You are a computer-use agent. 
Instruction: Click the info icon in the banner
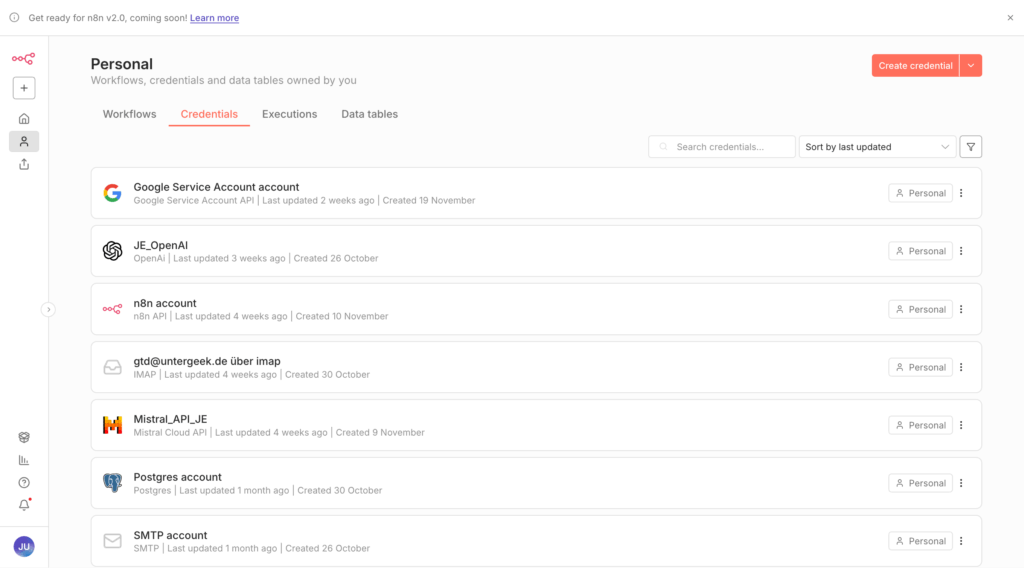pos(14,18)
